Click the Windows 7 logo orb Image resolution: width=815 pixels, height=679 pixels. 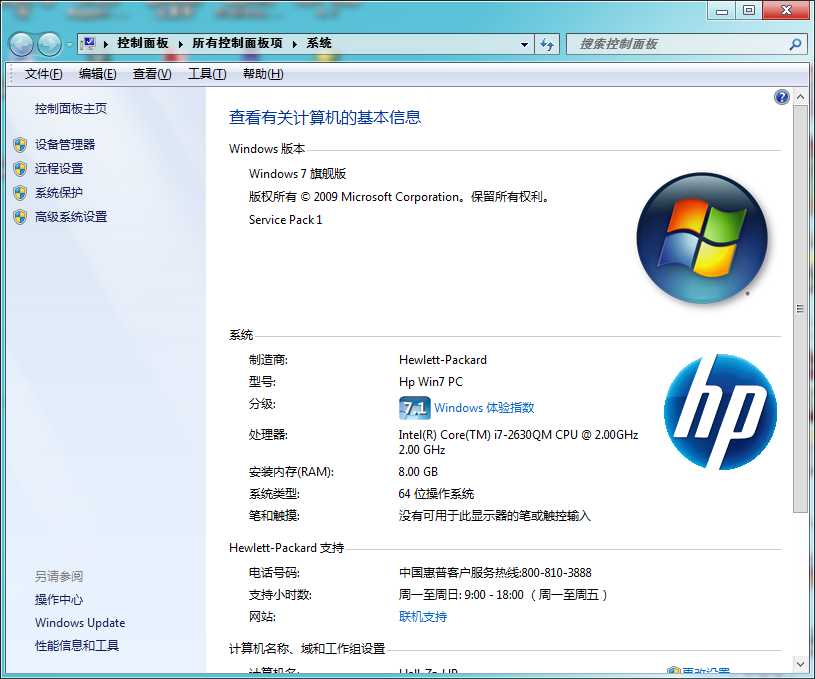[x=702, y=238]
